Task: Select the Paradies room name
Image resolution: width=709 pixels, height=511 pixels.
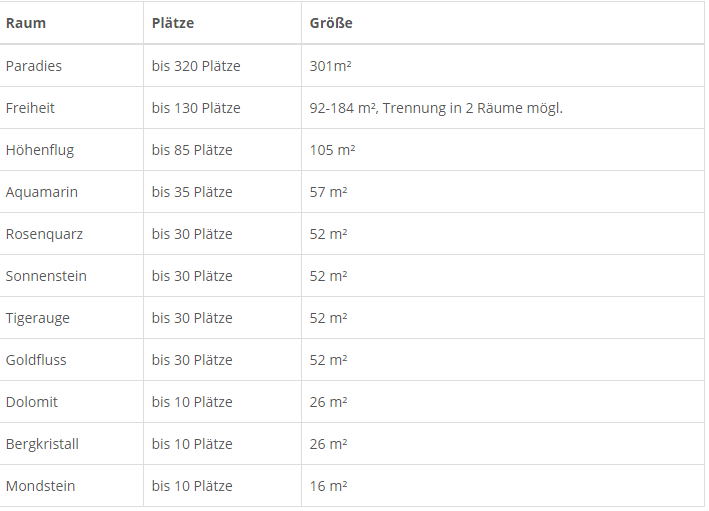Action: pyautogui.click(x=34, y=66)
